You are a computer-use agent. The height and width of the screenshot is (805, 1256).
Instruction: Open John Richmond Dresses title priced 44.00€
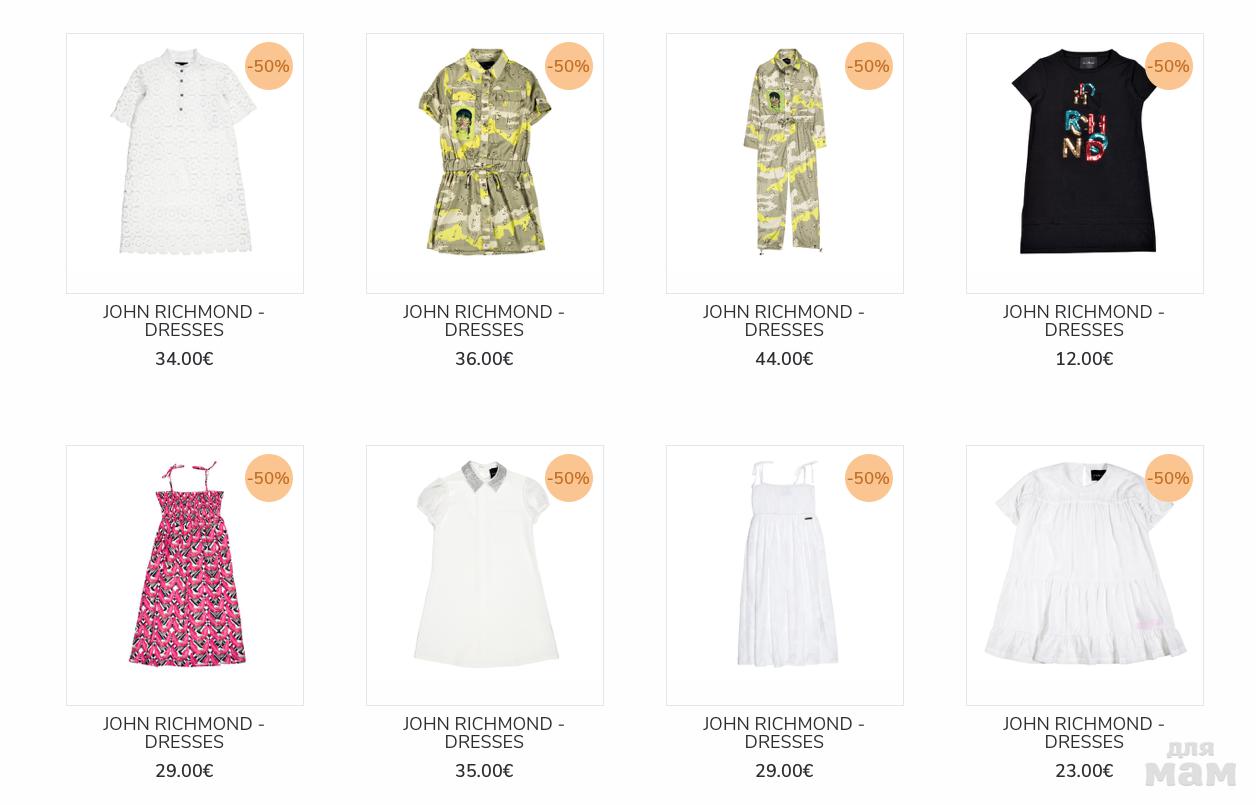[784, 321]
